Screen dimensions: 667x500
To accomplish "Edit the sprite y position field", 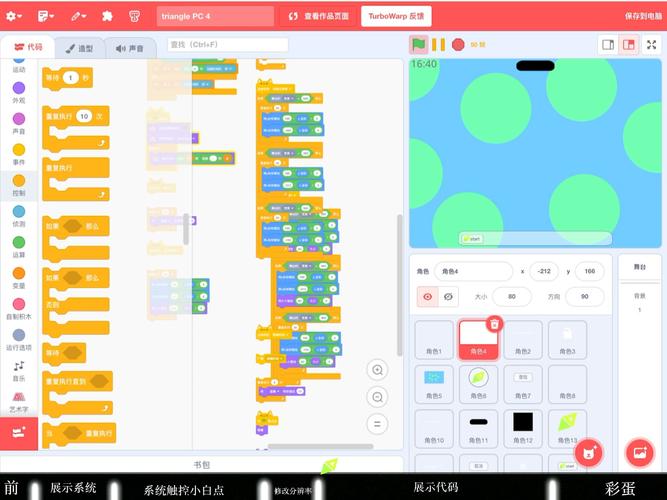I will click(589, 271).
